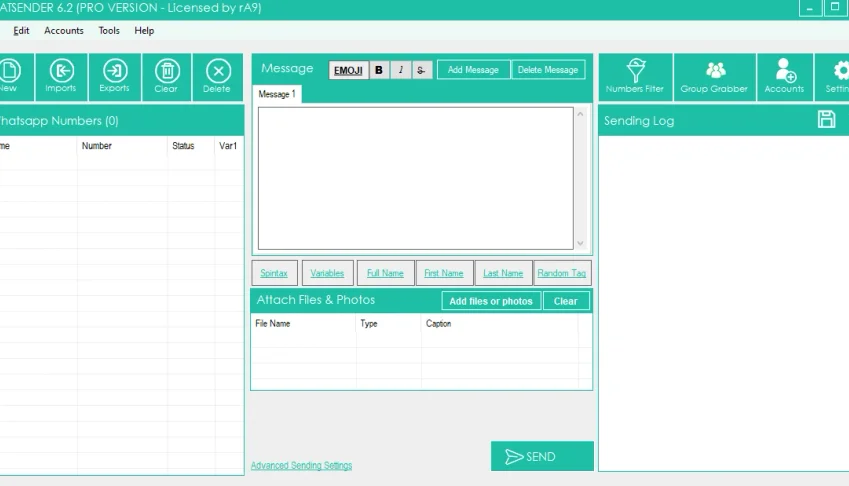This screenshot has width=849, height=486.
Task: Open Advanced Sending Settings link
Action: click(x=302, y=465)
